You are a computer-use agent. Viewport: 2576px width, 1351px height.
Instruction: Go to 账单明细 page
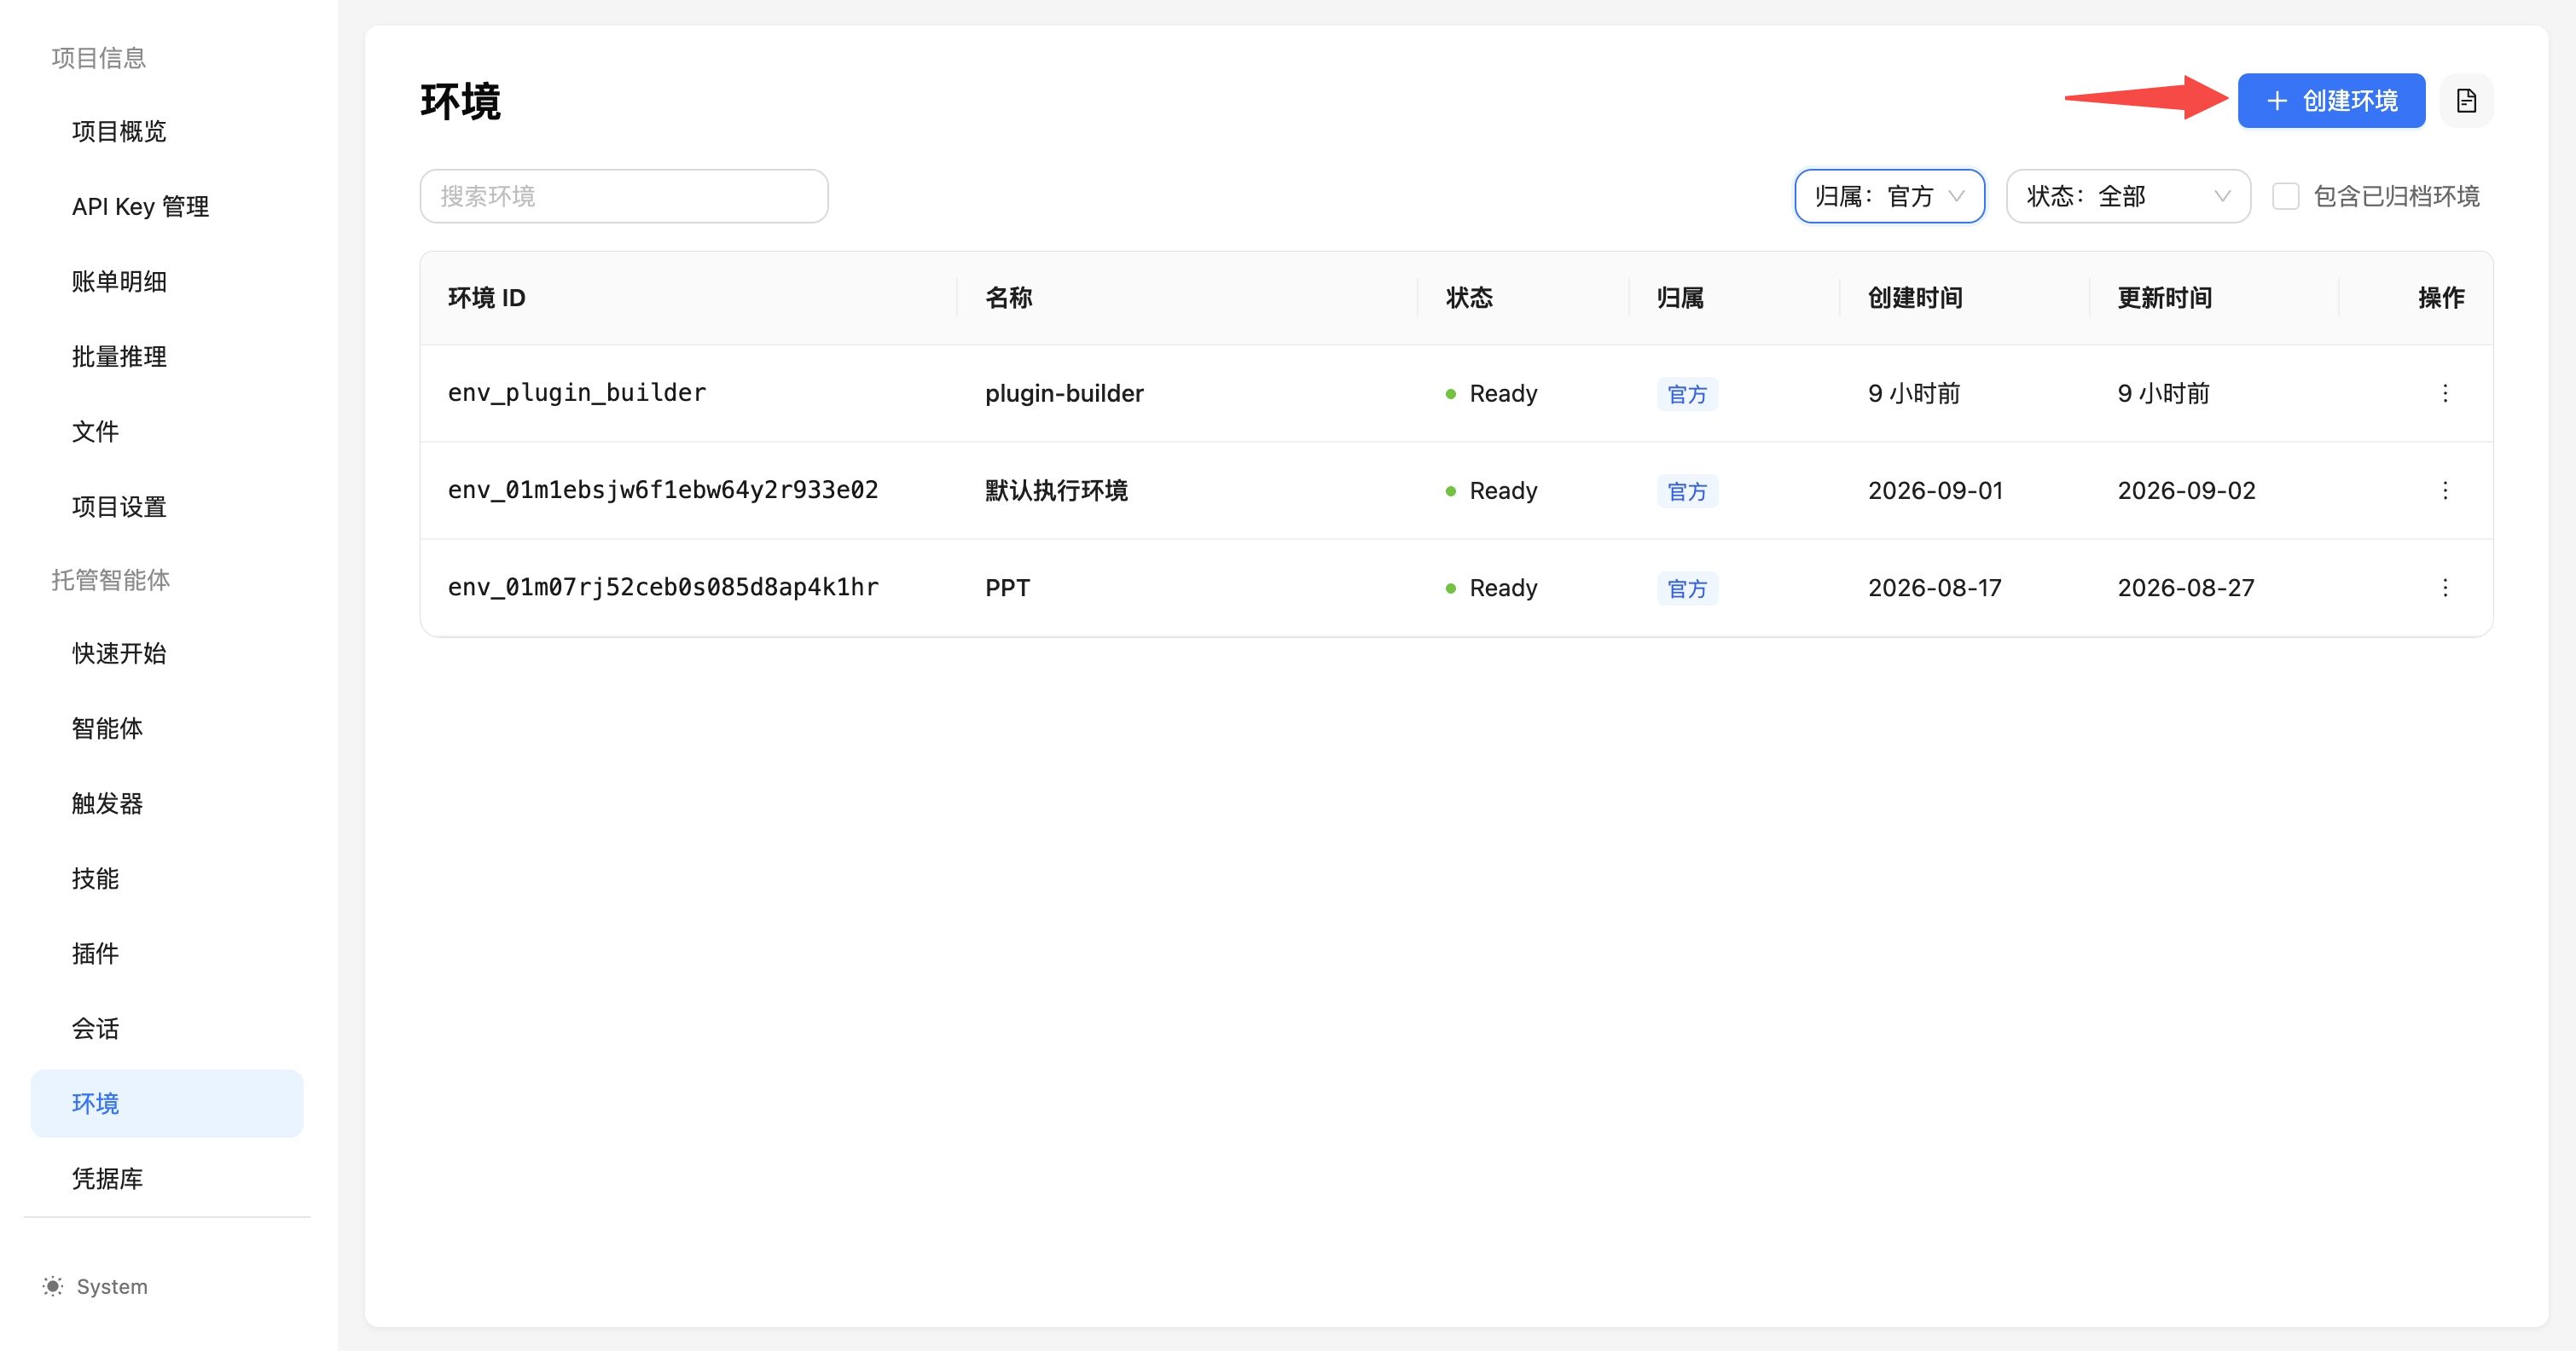(x=167, y=281)
